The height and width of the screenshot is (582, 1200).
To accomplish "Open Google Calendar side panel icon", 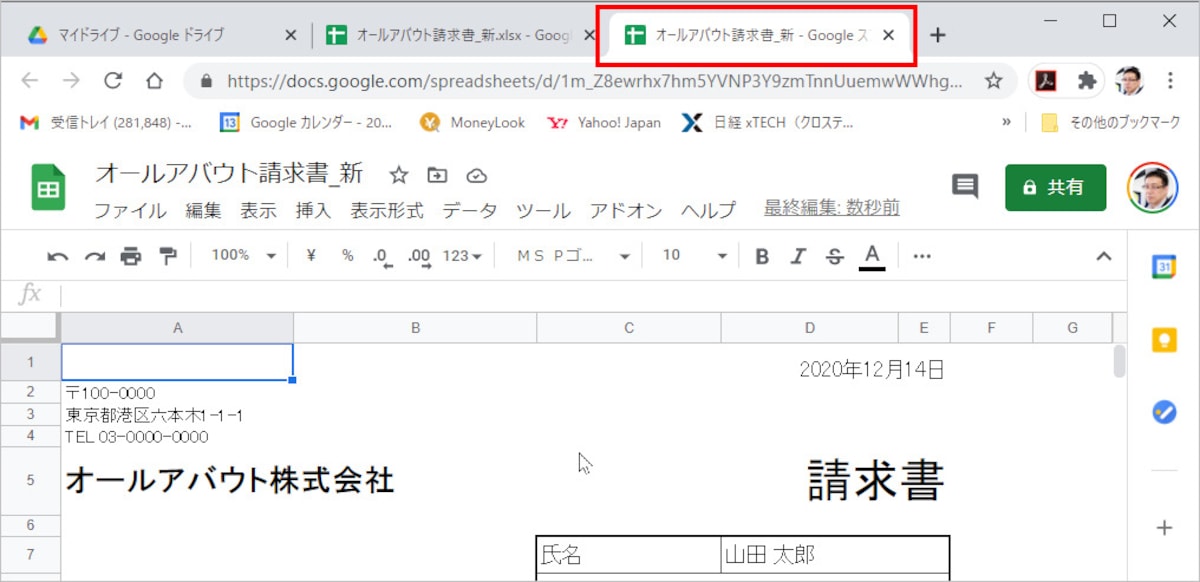I will (1164, 267).
